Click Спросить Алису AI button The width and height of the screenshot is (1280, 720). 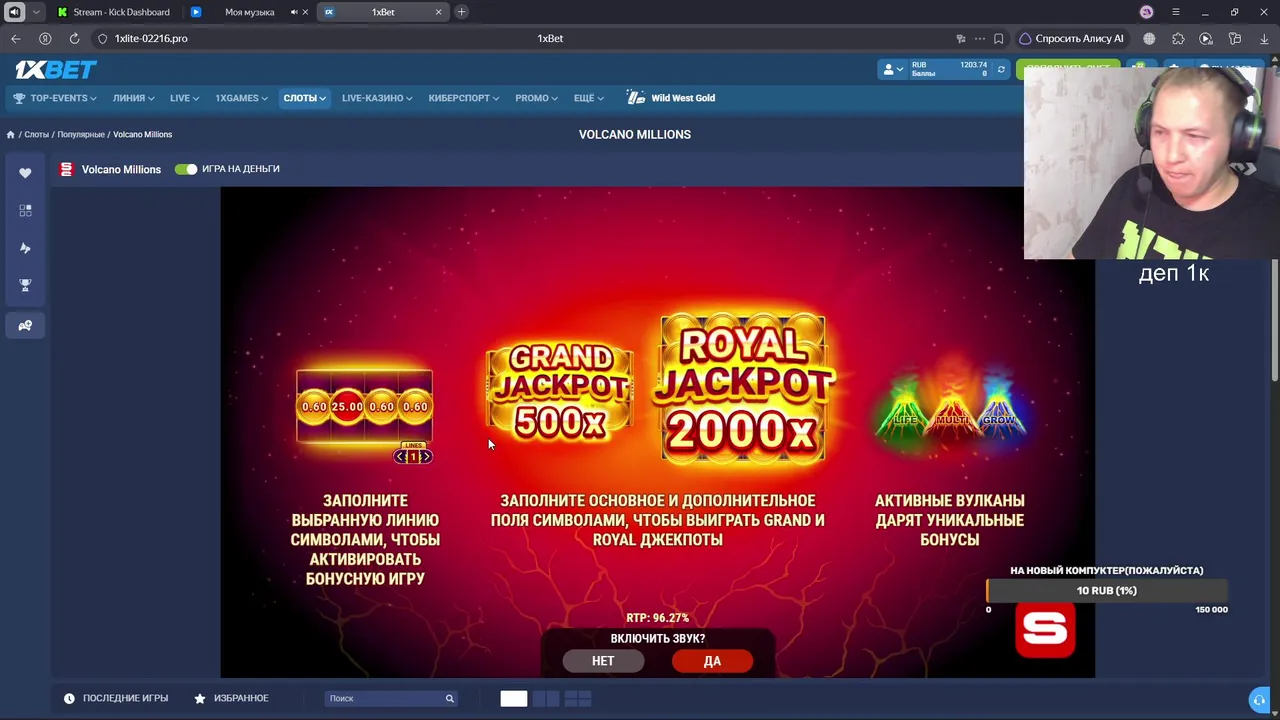click(x=1071, y=38)
